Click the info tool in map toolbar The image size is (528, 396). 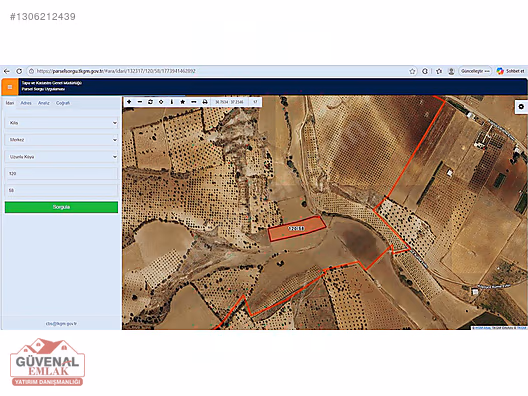point(172,102)
